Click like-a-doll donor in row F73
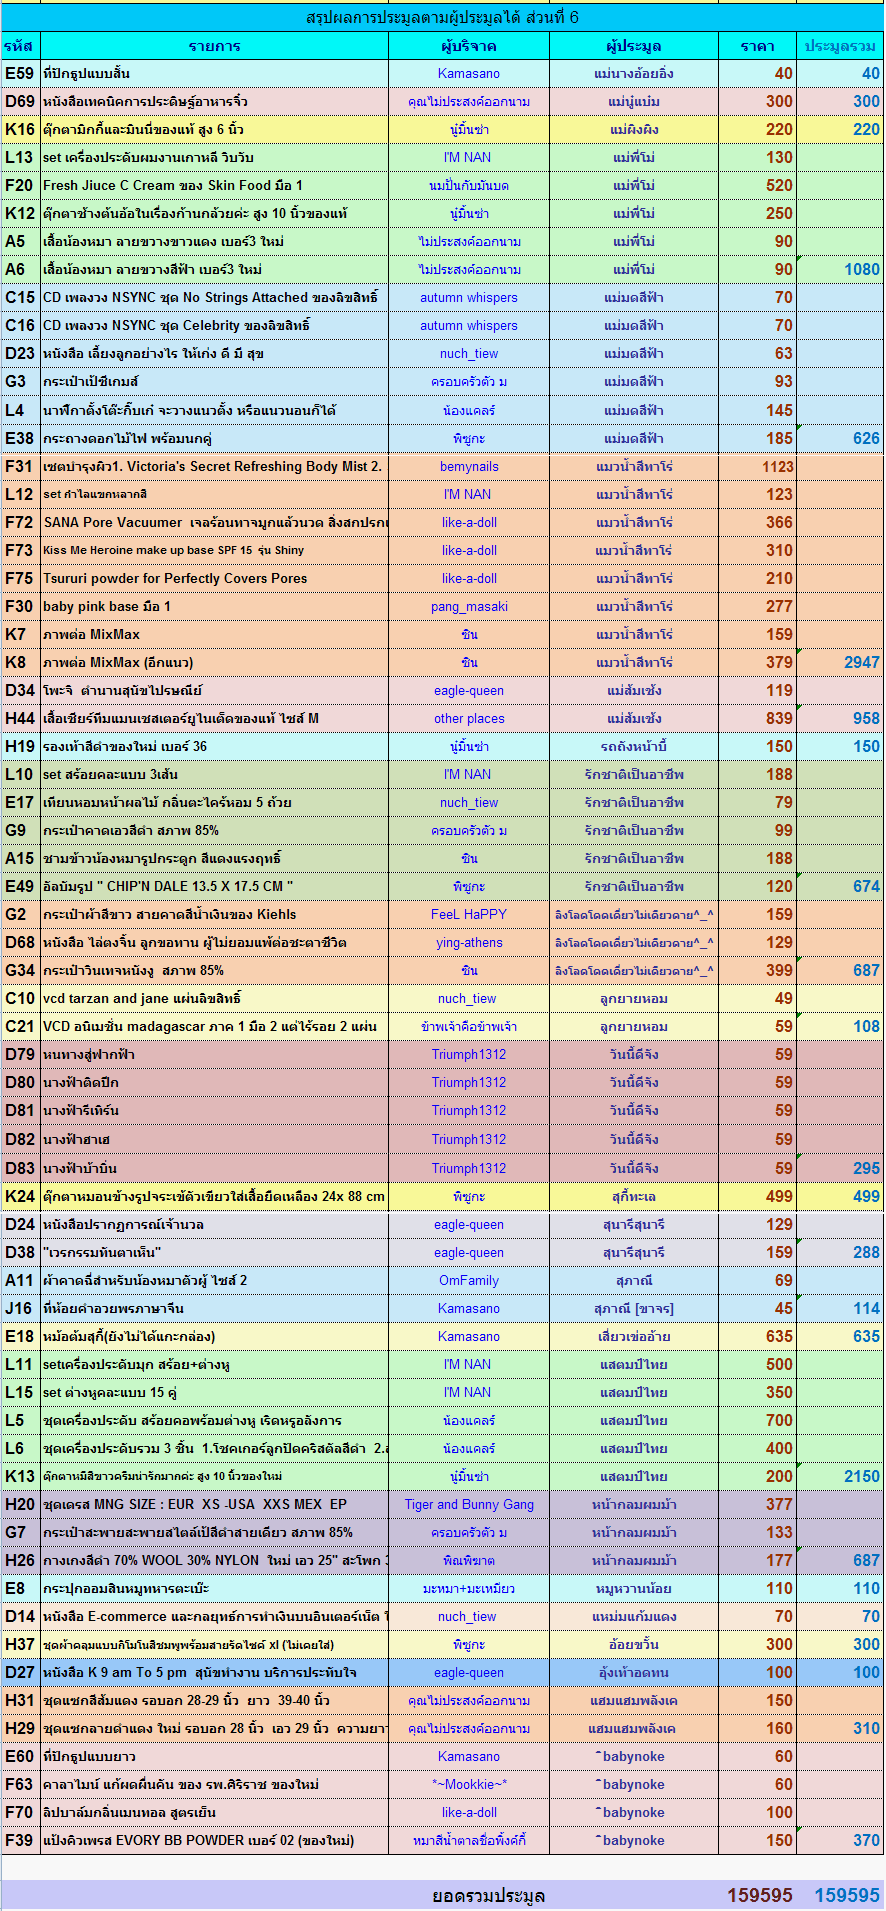 (x=469, y=550)
